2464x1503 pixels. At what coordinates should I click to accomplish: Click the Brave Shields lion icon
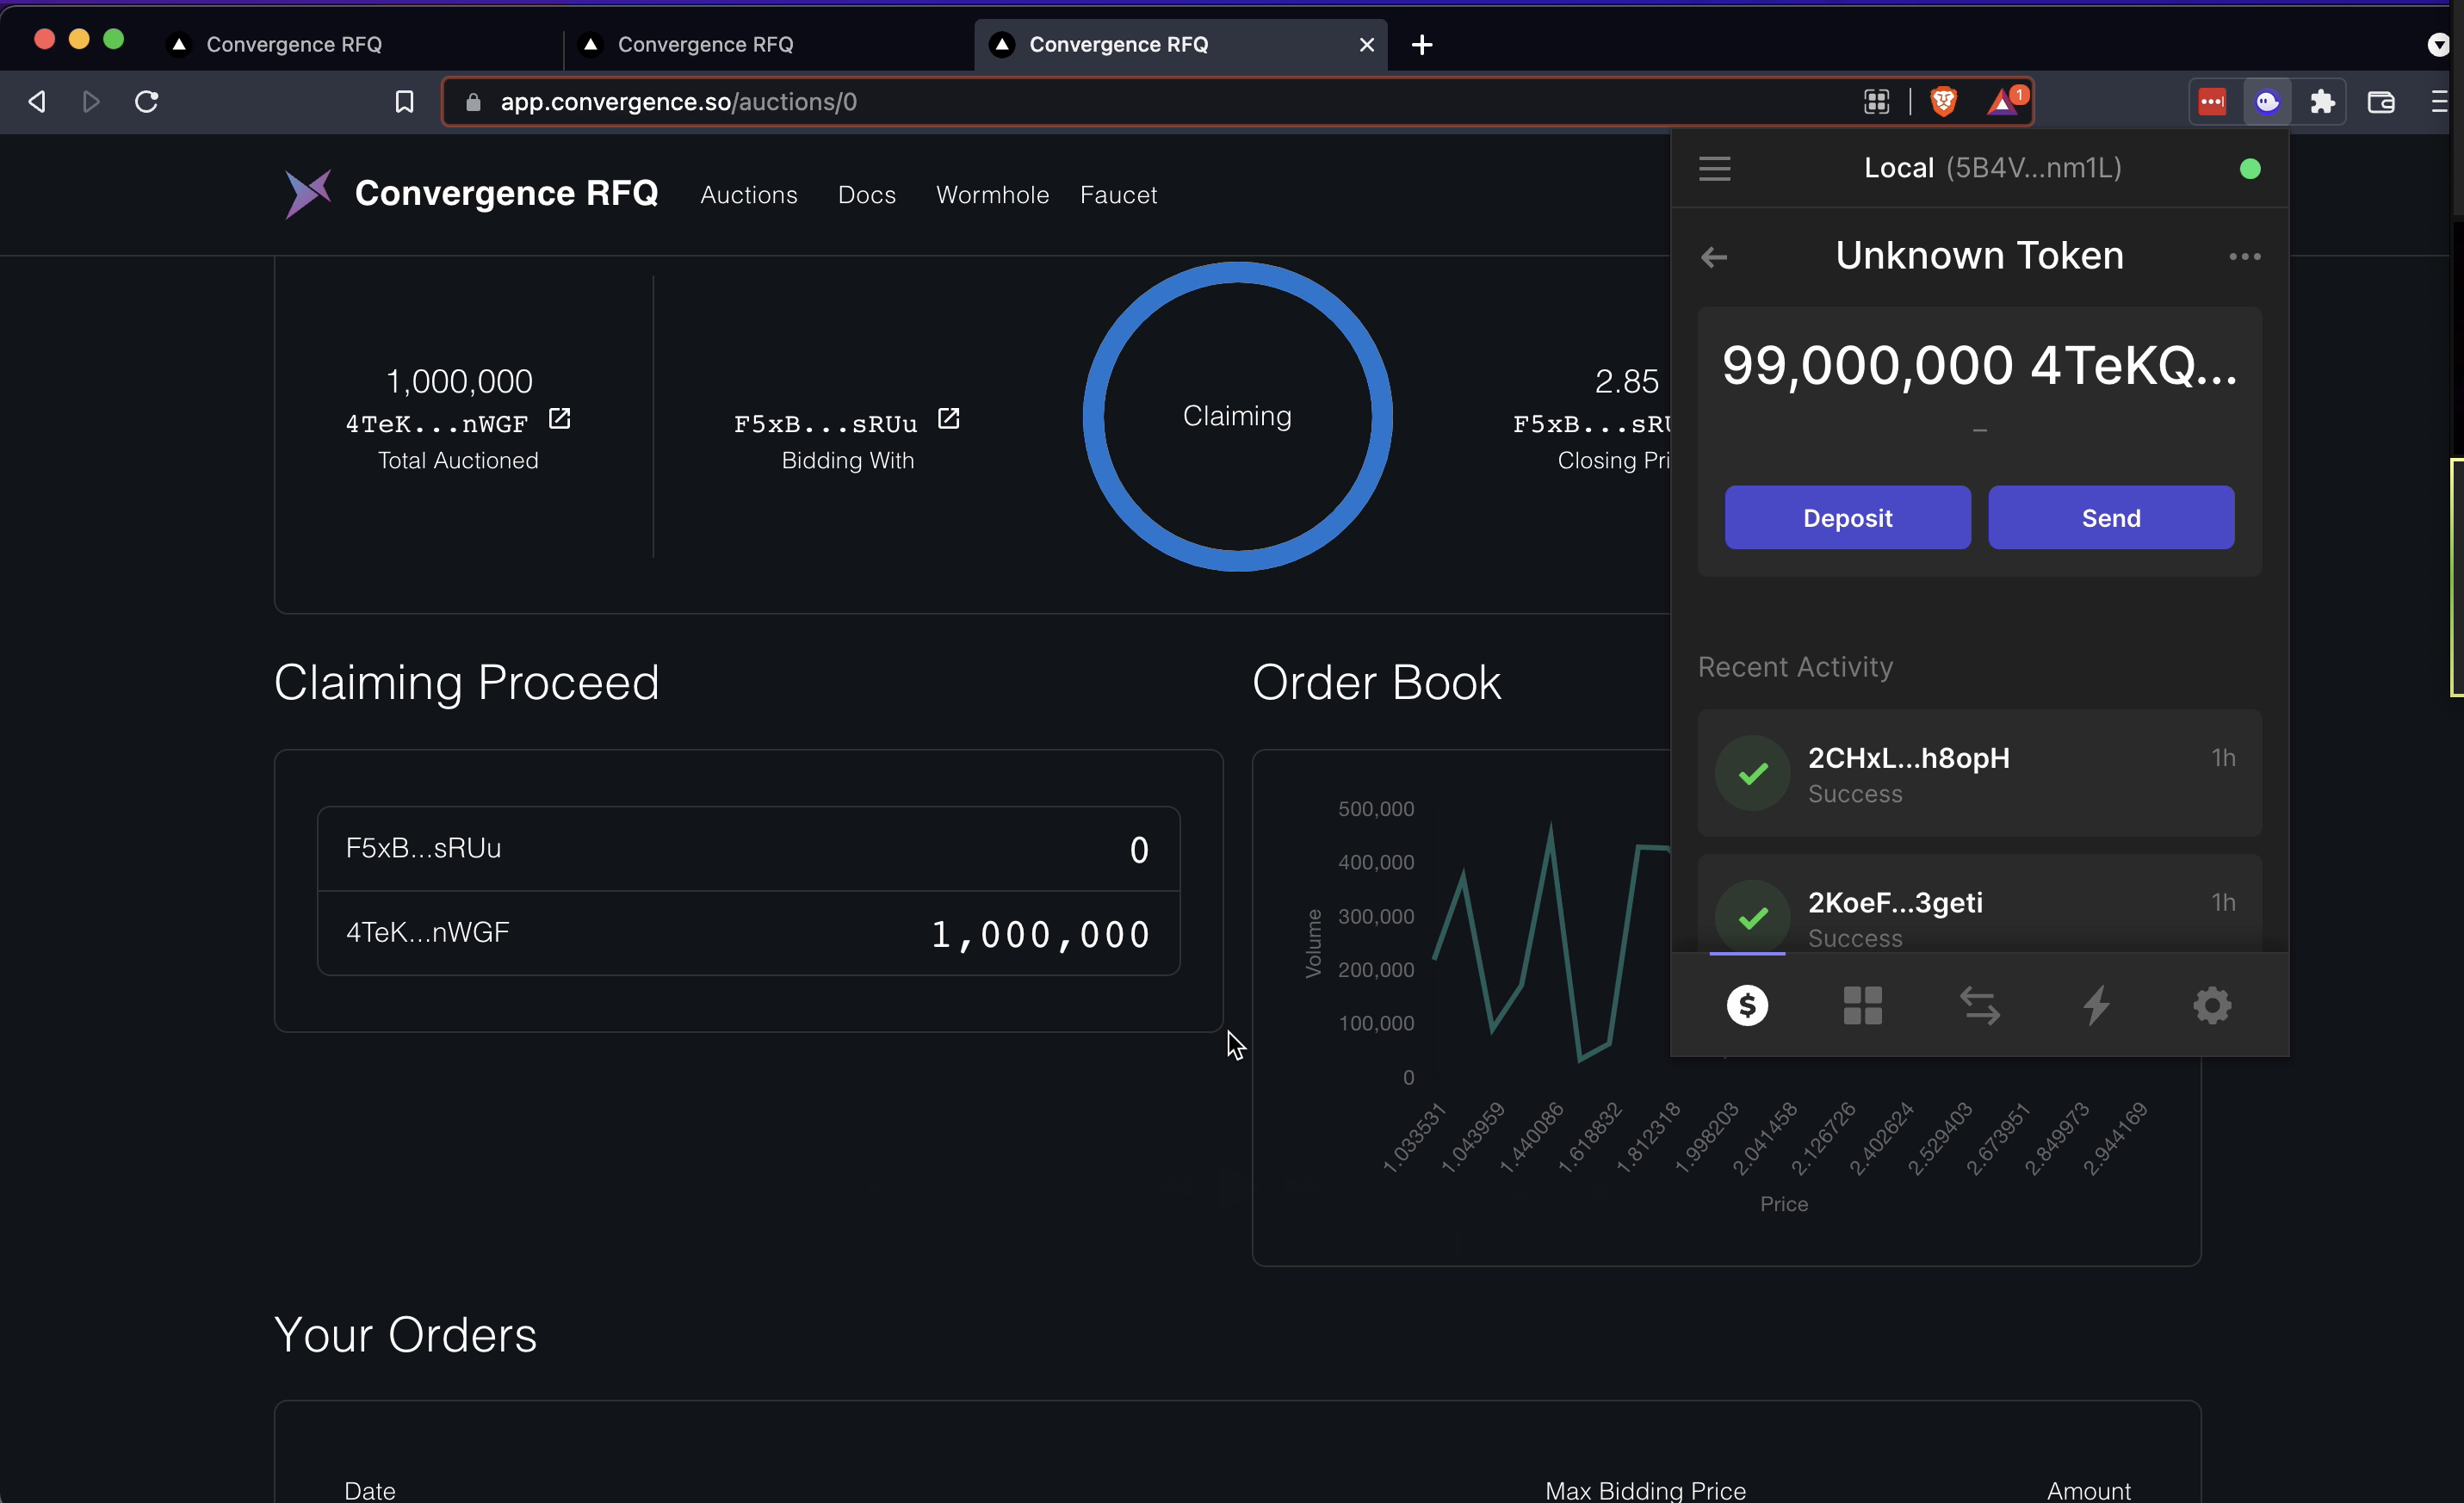tap(1943, 101)
